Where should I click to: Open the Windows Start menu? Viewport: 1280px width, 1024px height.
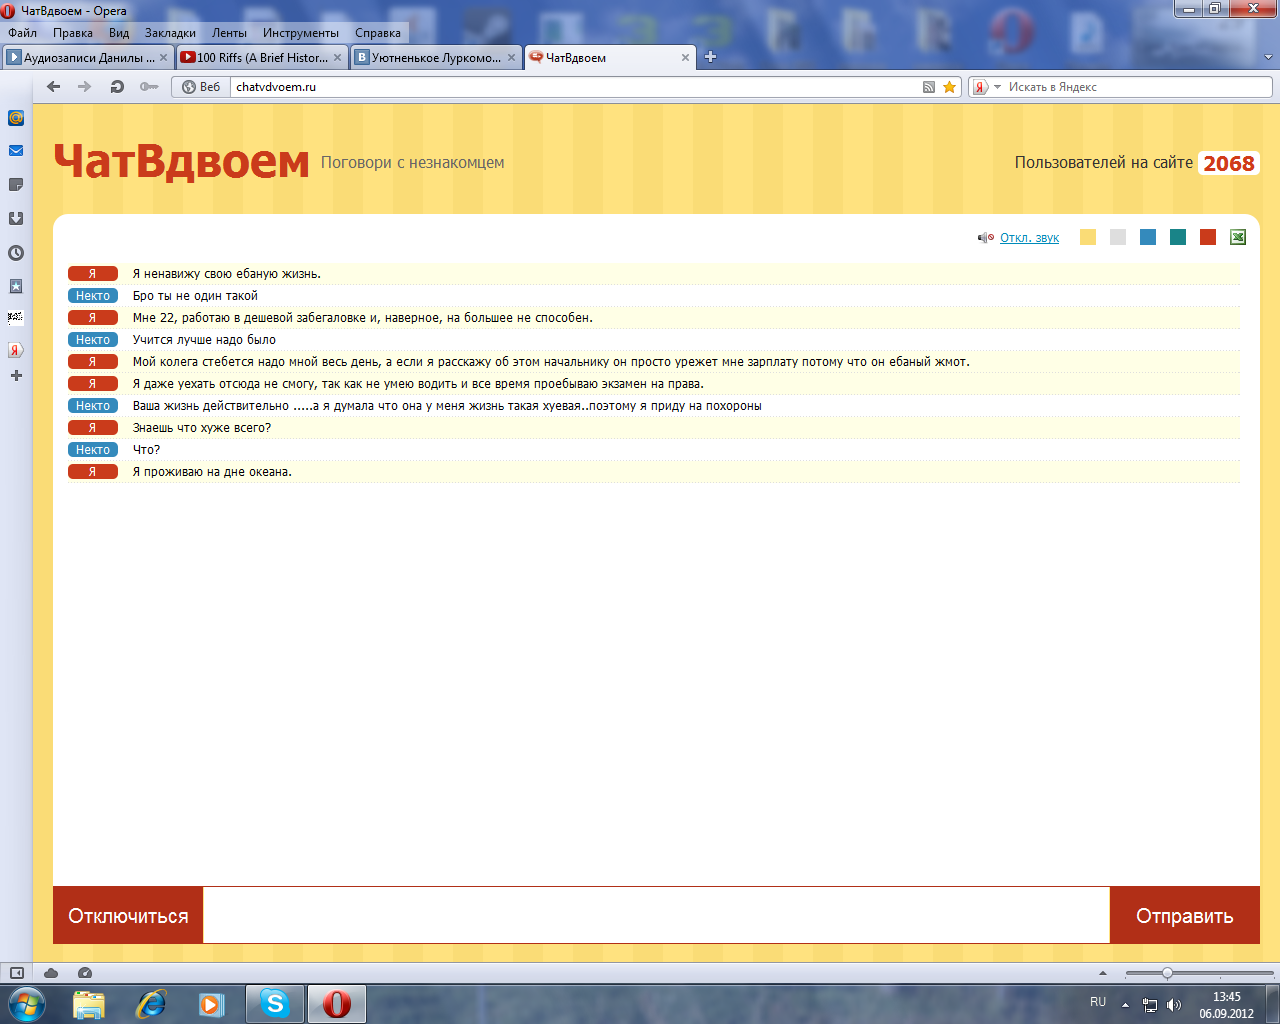tap(26, 1003)
